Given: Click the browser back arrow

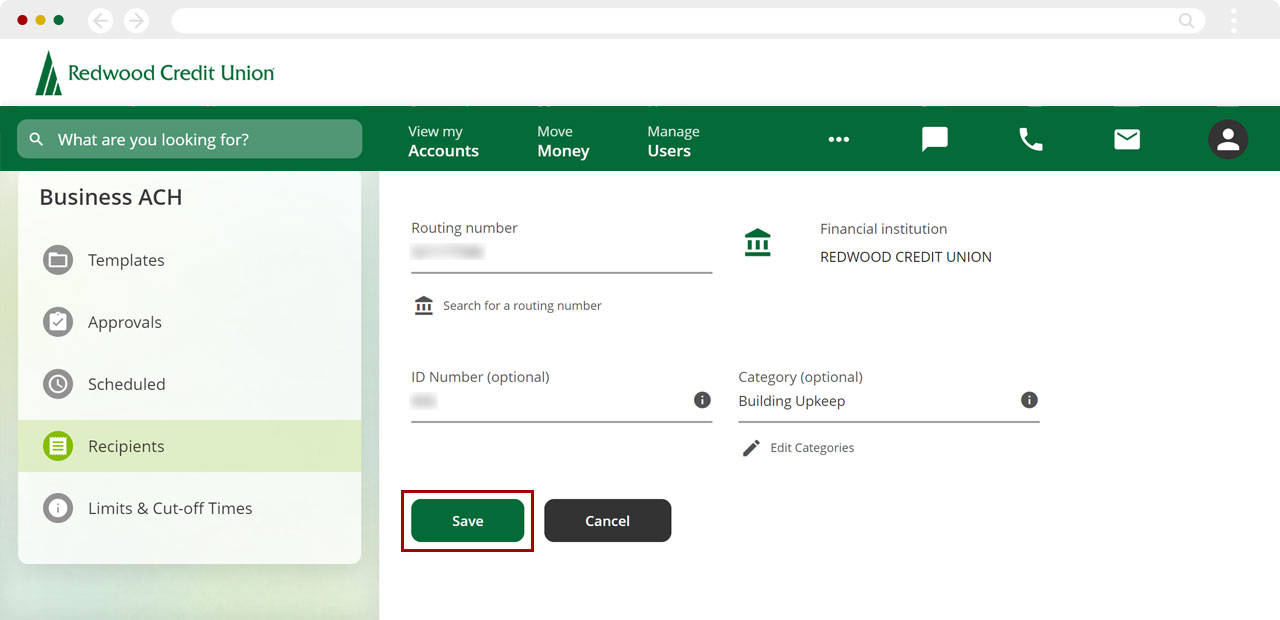Looking at the screenshot, I should pyautogui.click(x=100, y=20).
